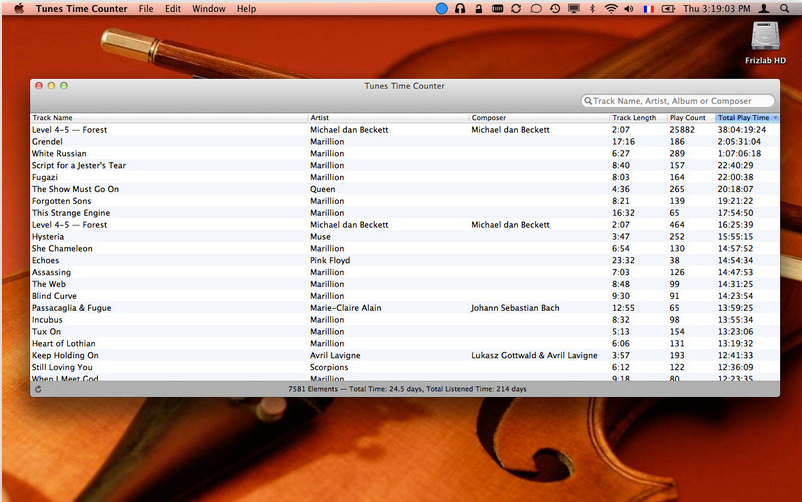Select the Echoes track row
The width and height of the screenshot is (802, 502).
[405, 260]
